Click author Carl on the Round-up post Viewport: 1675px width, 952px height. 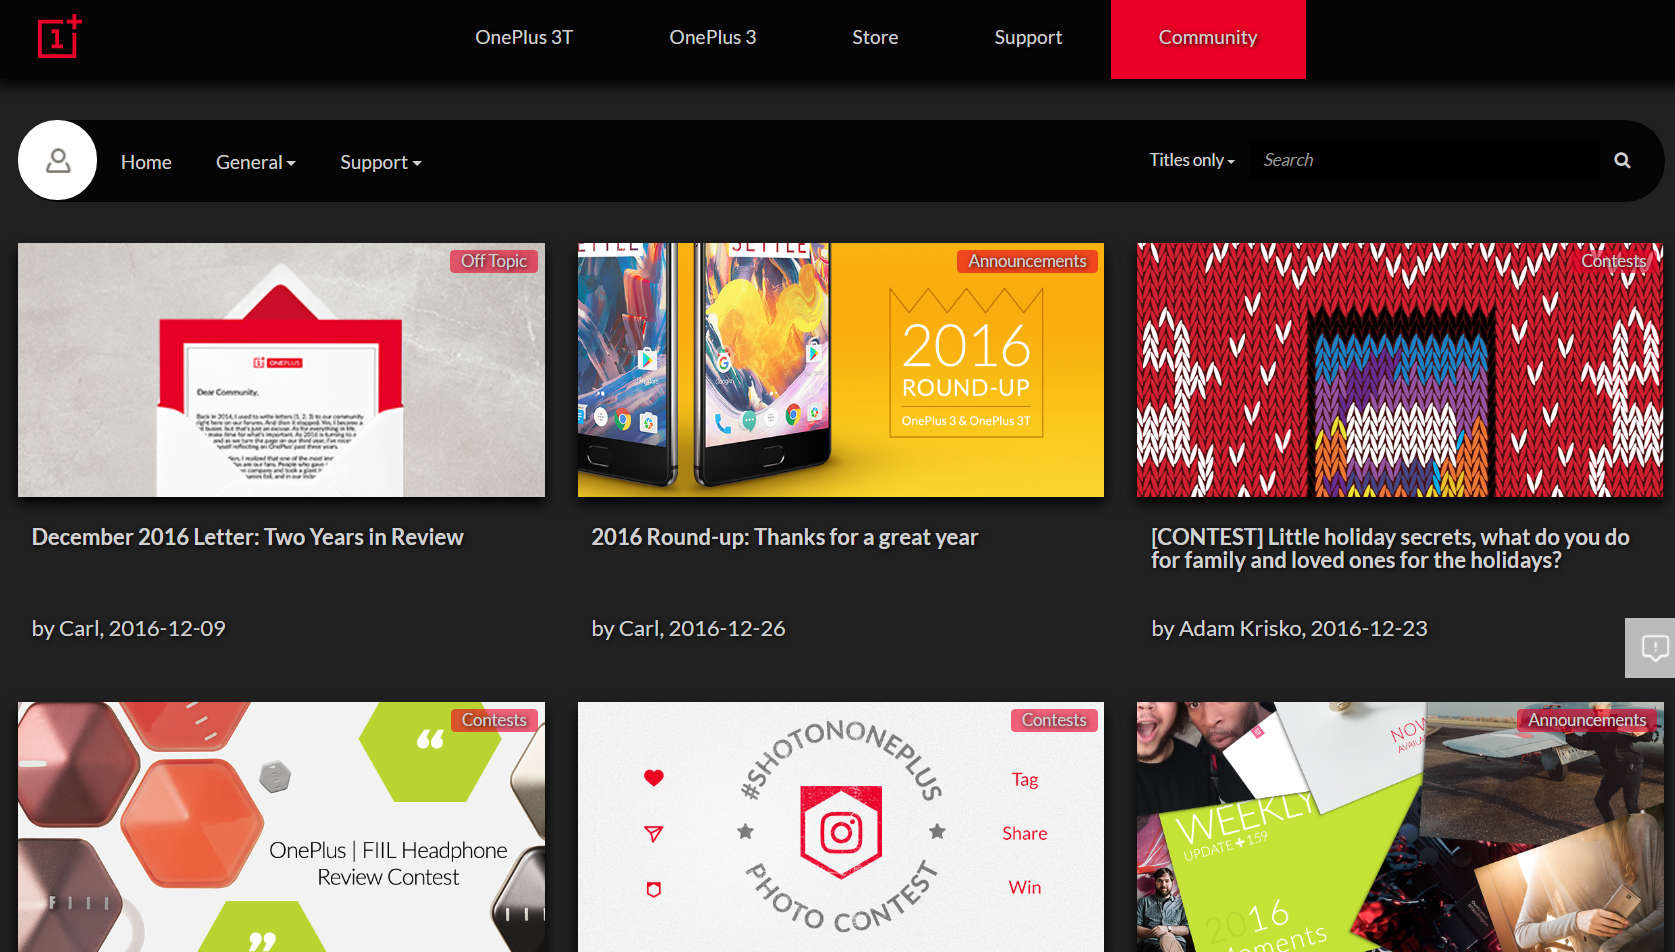(x=638, y=628)
